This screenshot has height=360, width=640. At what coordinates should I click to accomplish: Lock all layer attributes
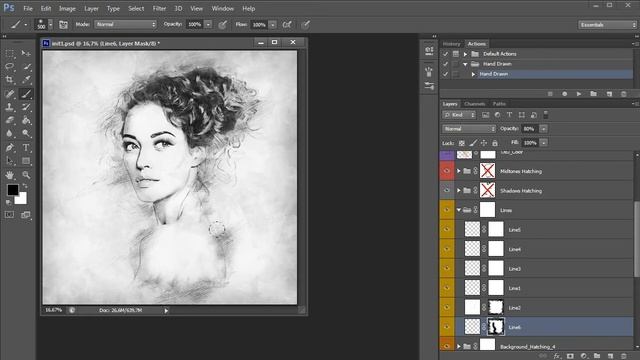tap(495, 143)
